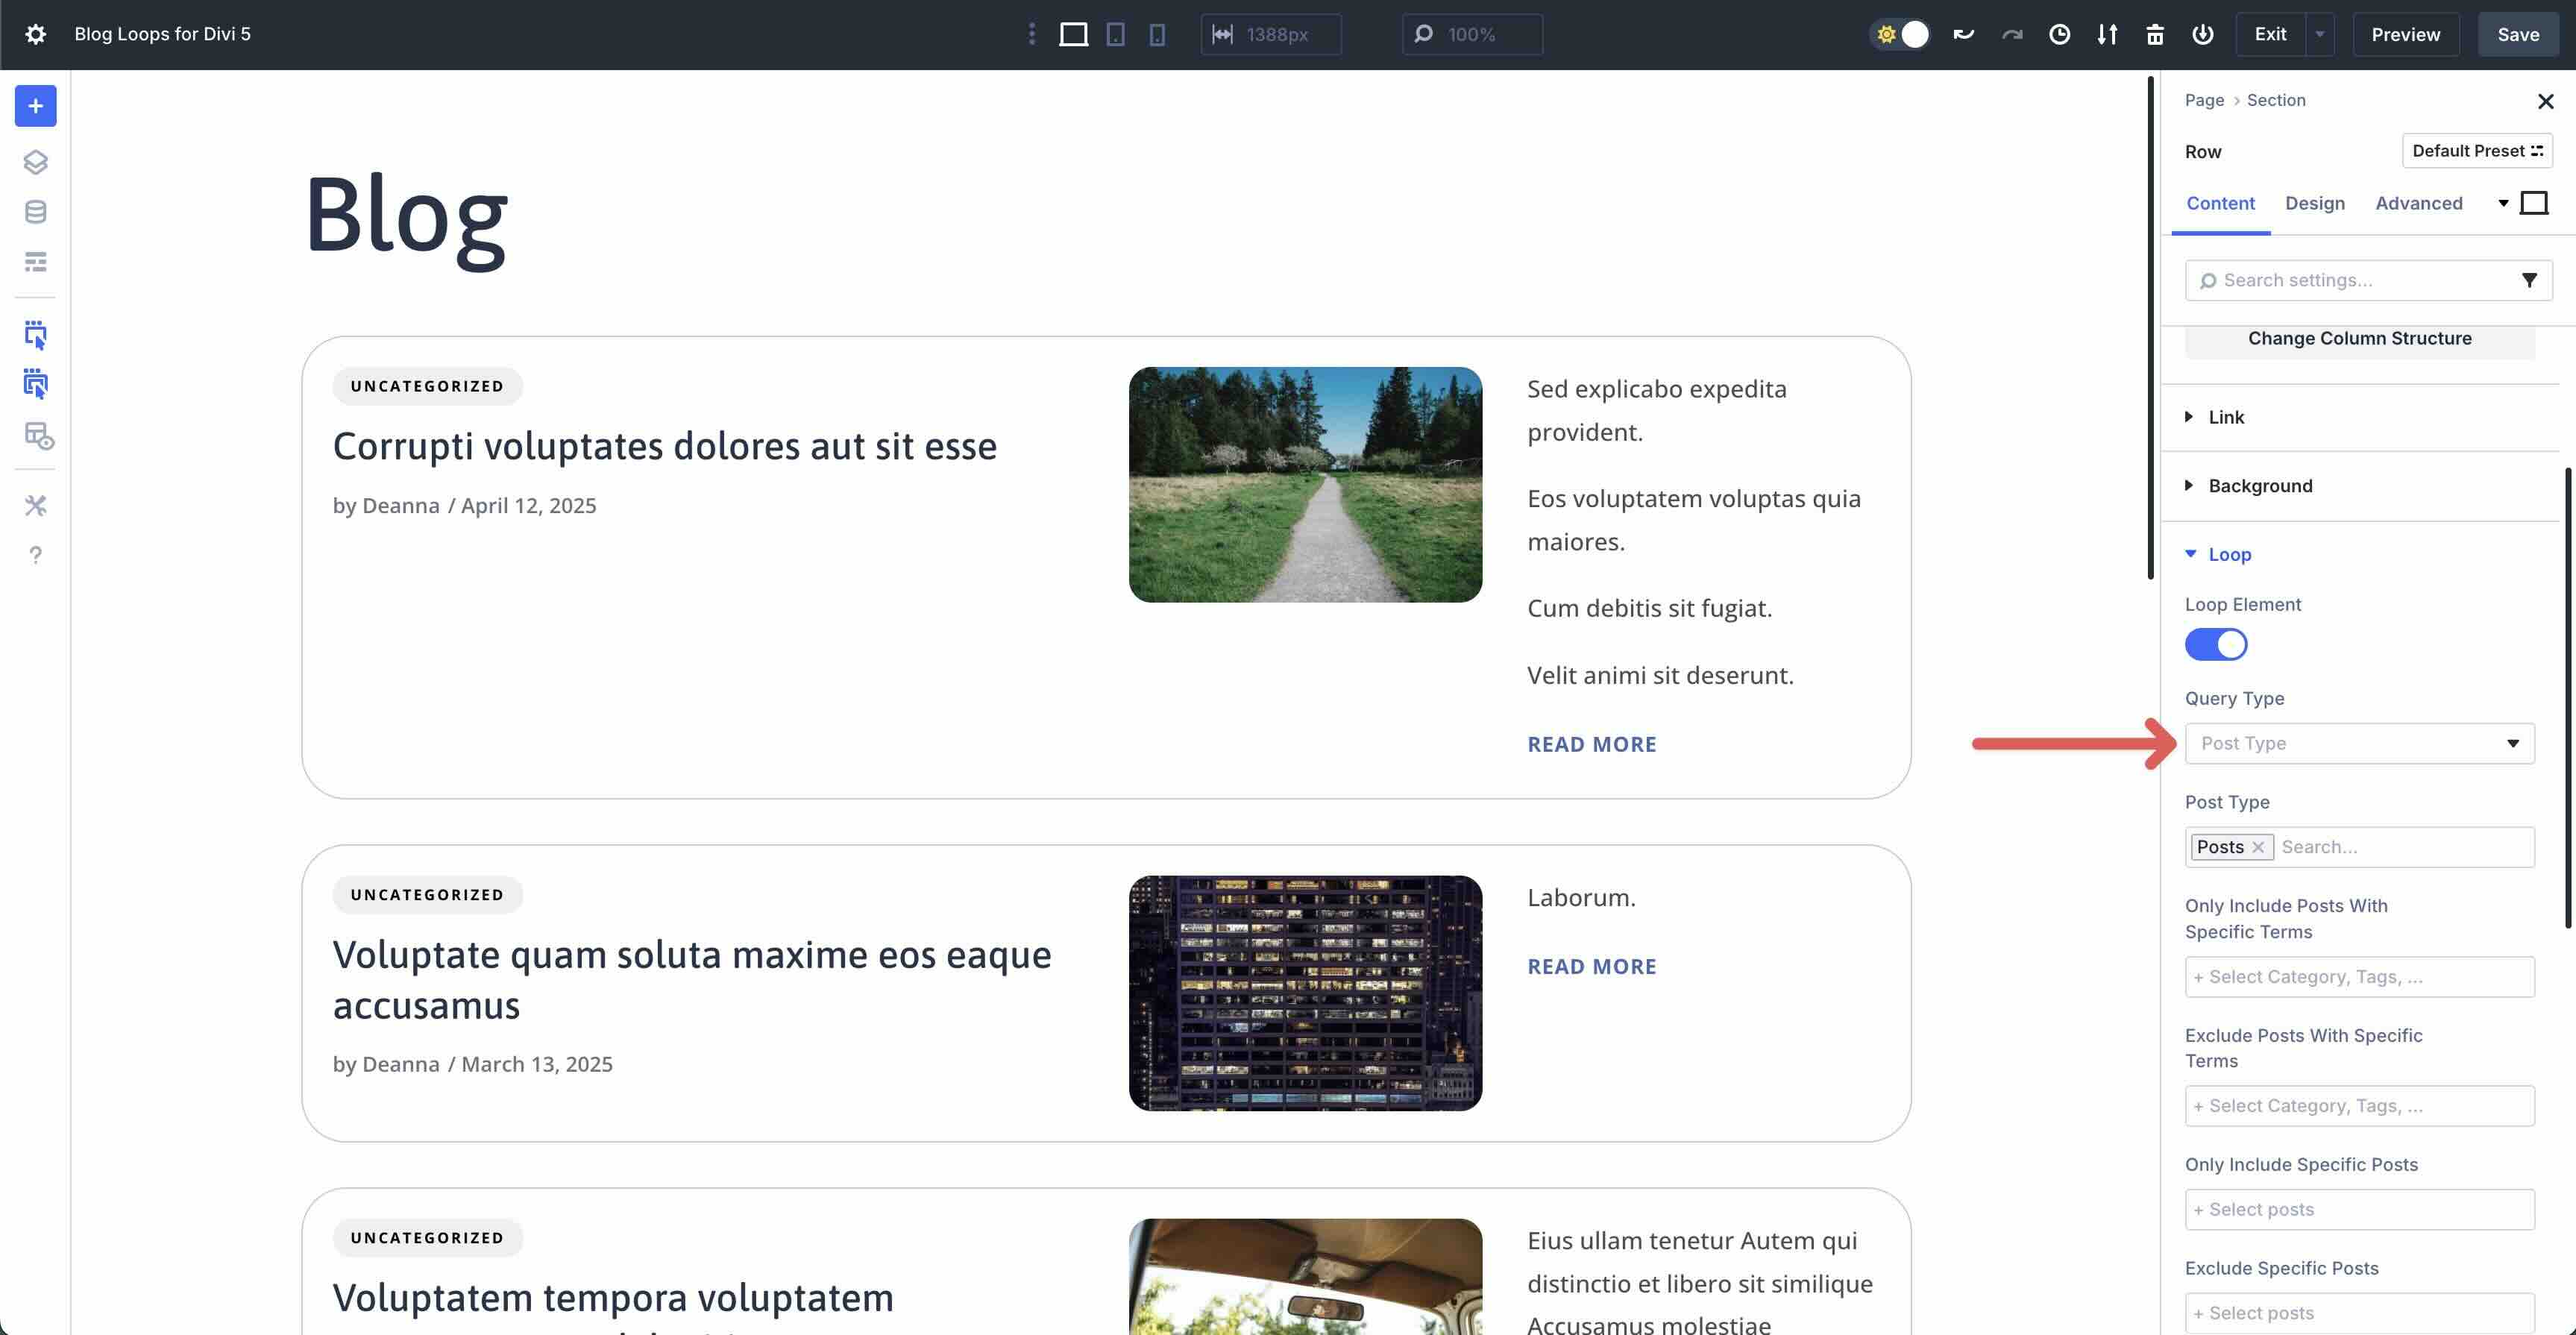Click the trash icon in the top toolbar

(2155, 33)
